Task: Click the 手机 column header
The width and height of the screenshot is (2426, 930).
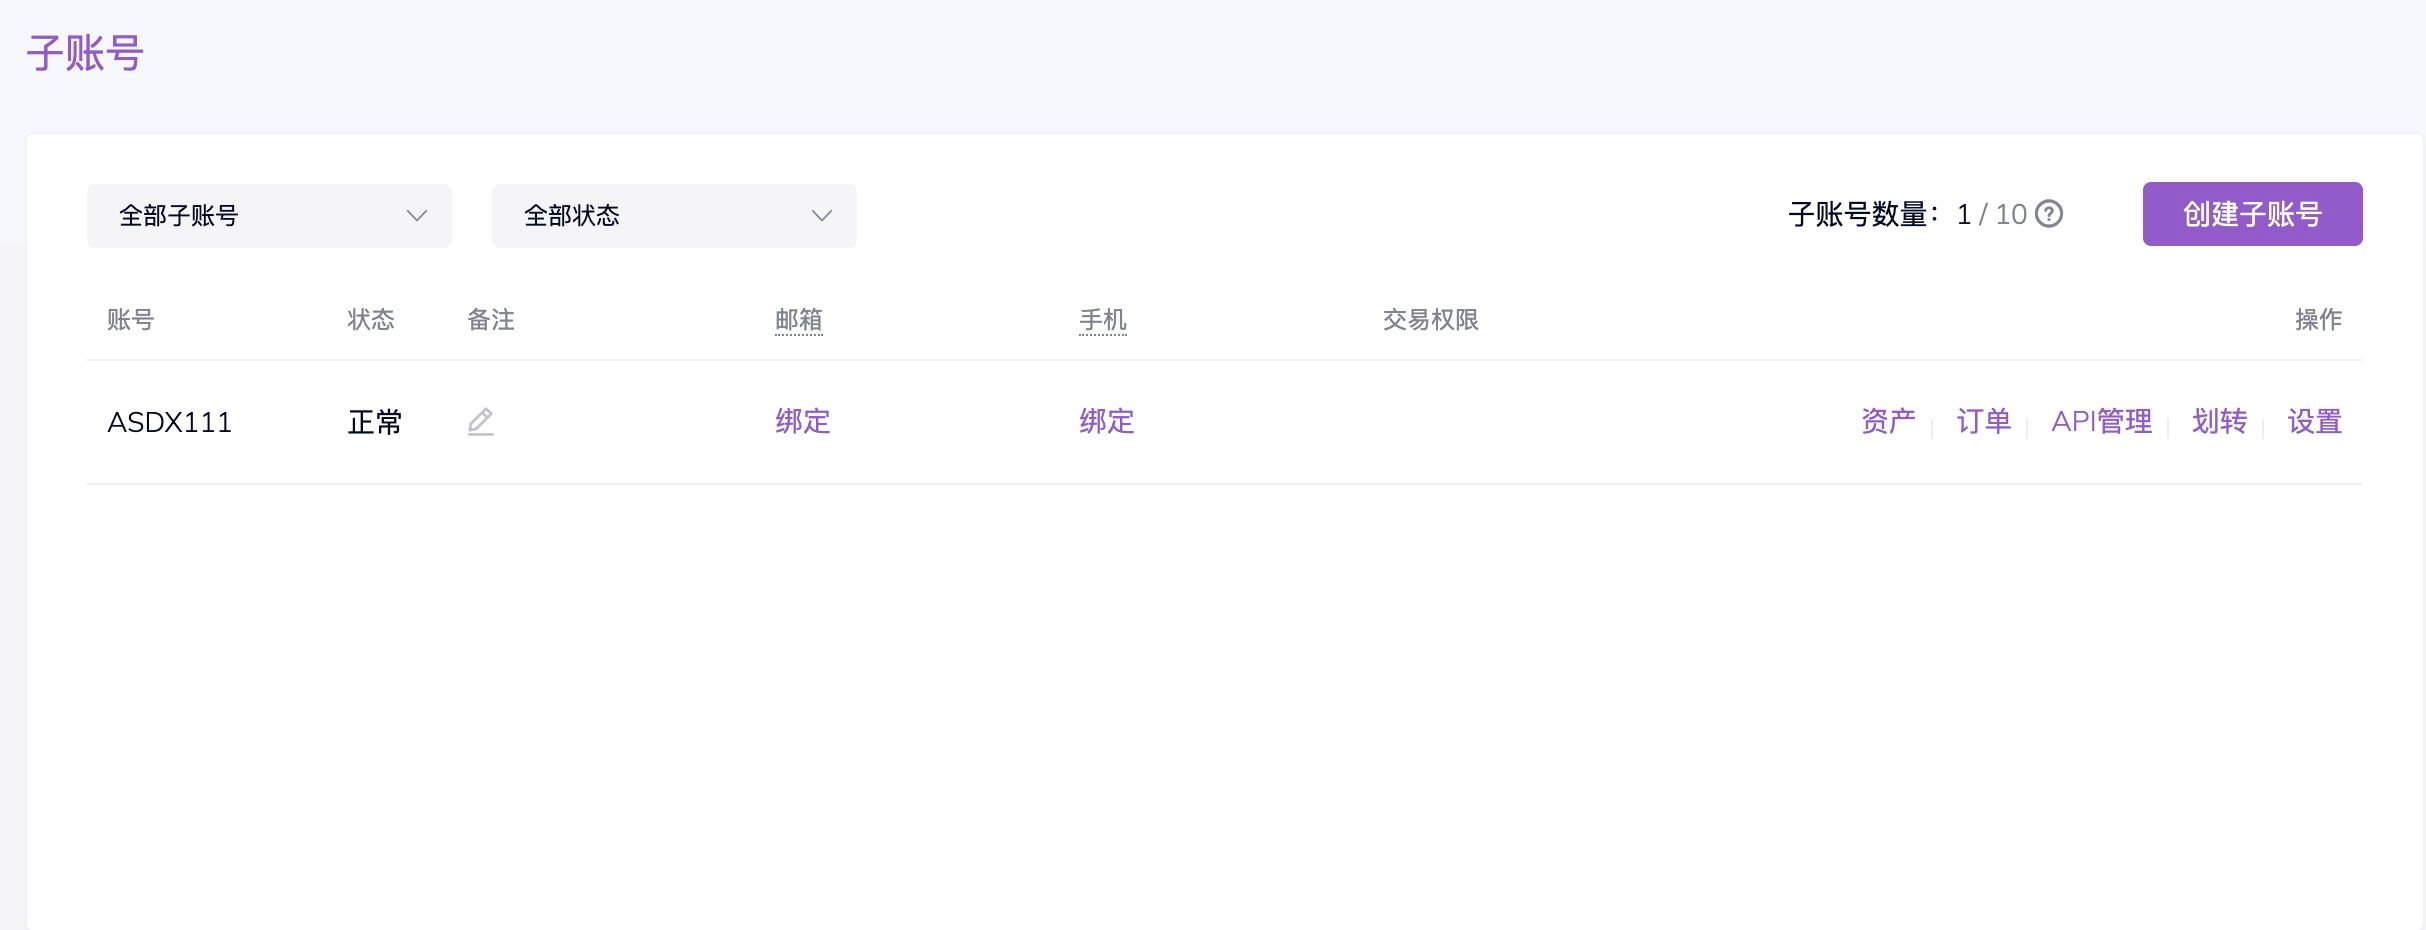Action: coord(1103,320)
